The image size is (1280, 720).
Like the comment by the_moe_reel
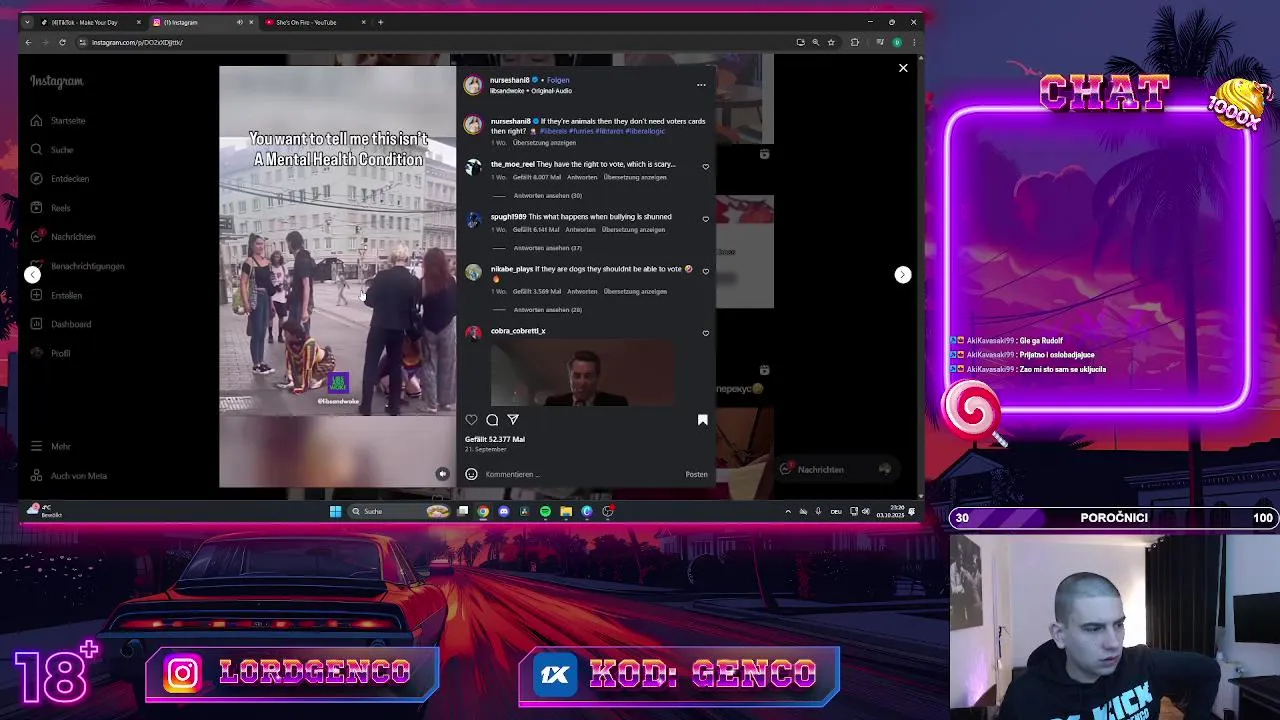705,167
